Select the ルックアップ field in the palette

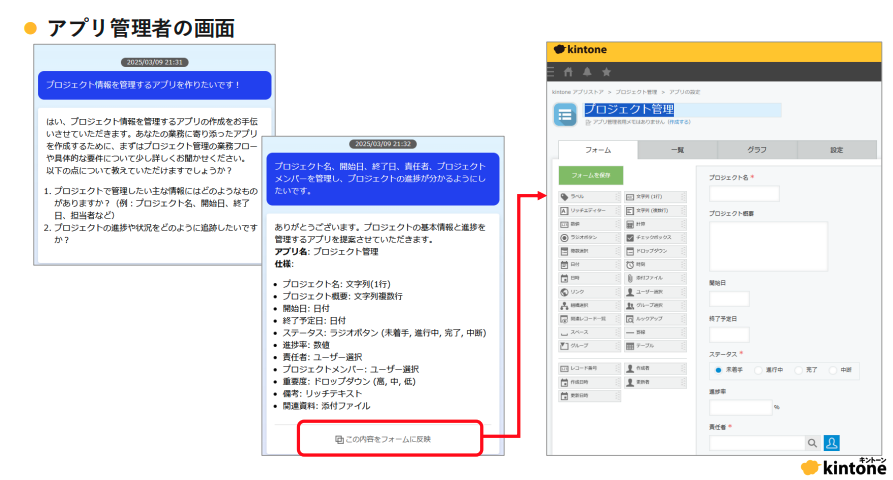(x=656, y=319)
